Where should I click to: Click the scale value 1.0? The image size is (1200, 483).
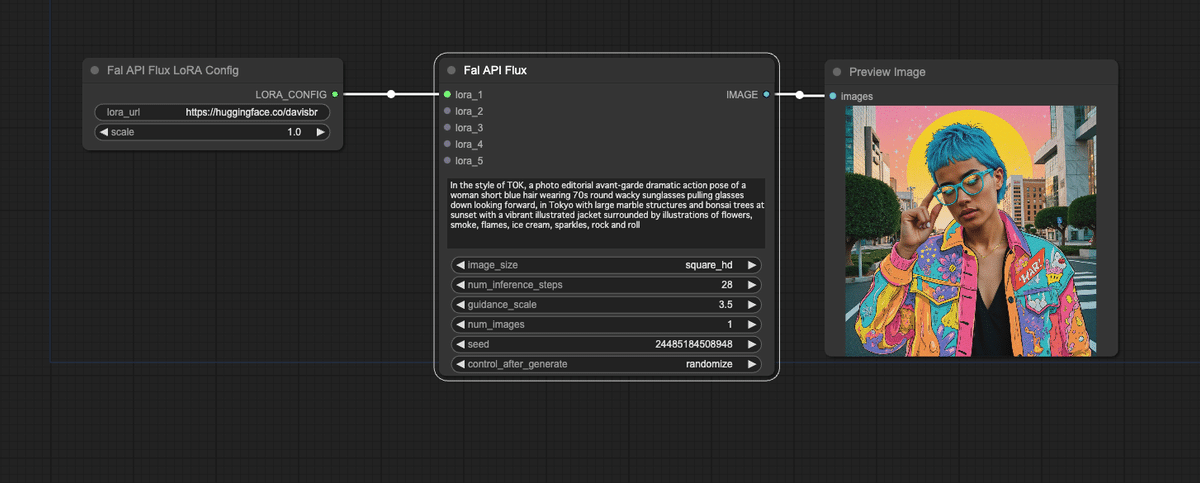click(294, 132)
